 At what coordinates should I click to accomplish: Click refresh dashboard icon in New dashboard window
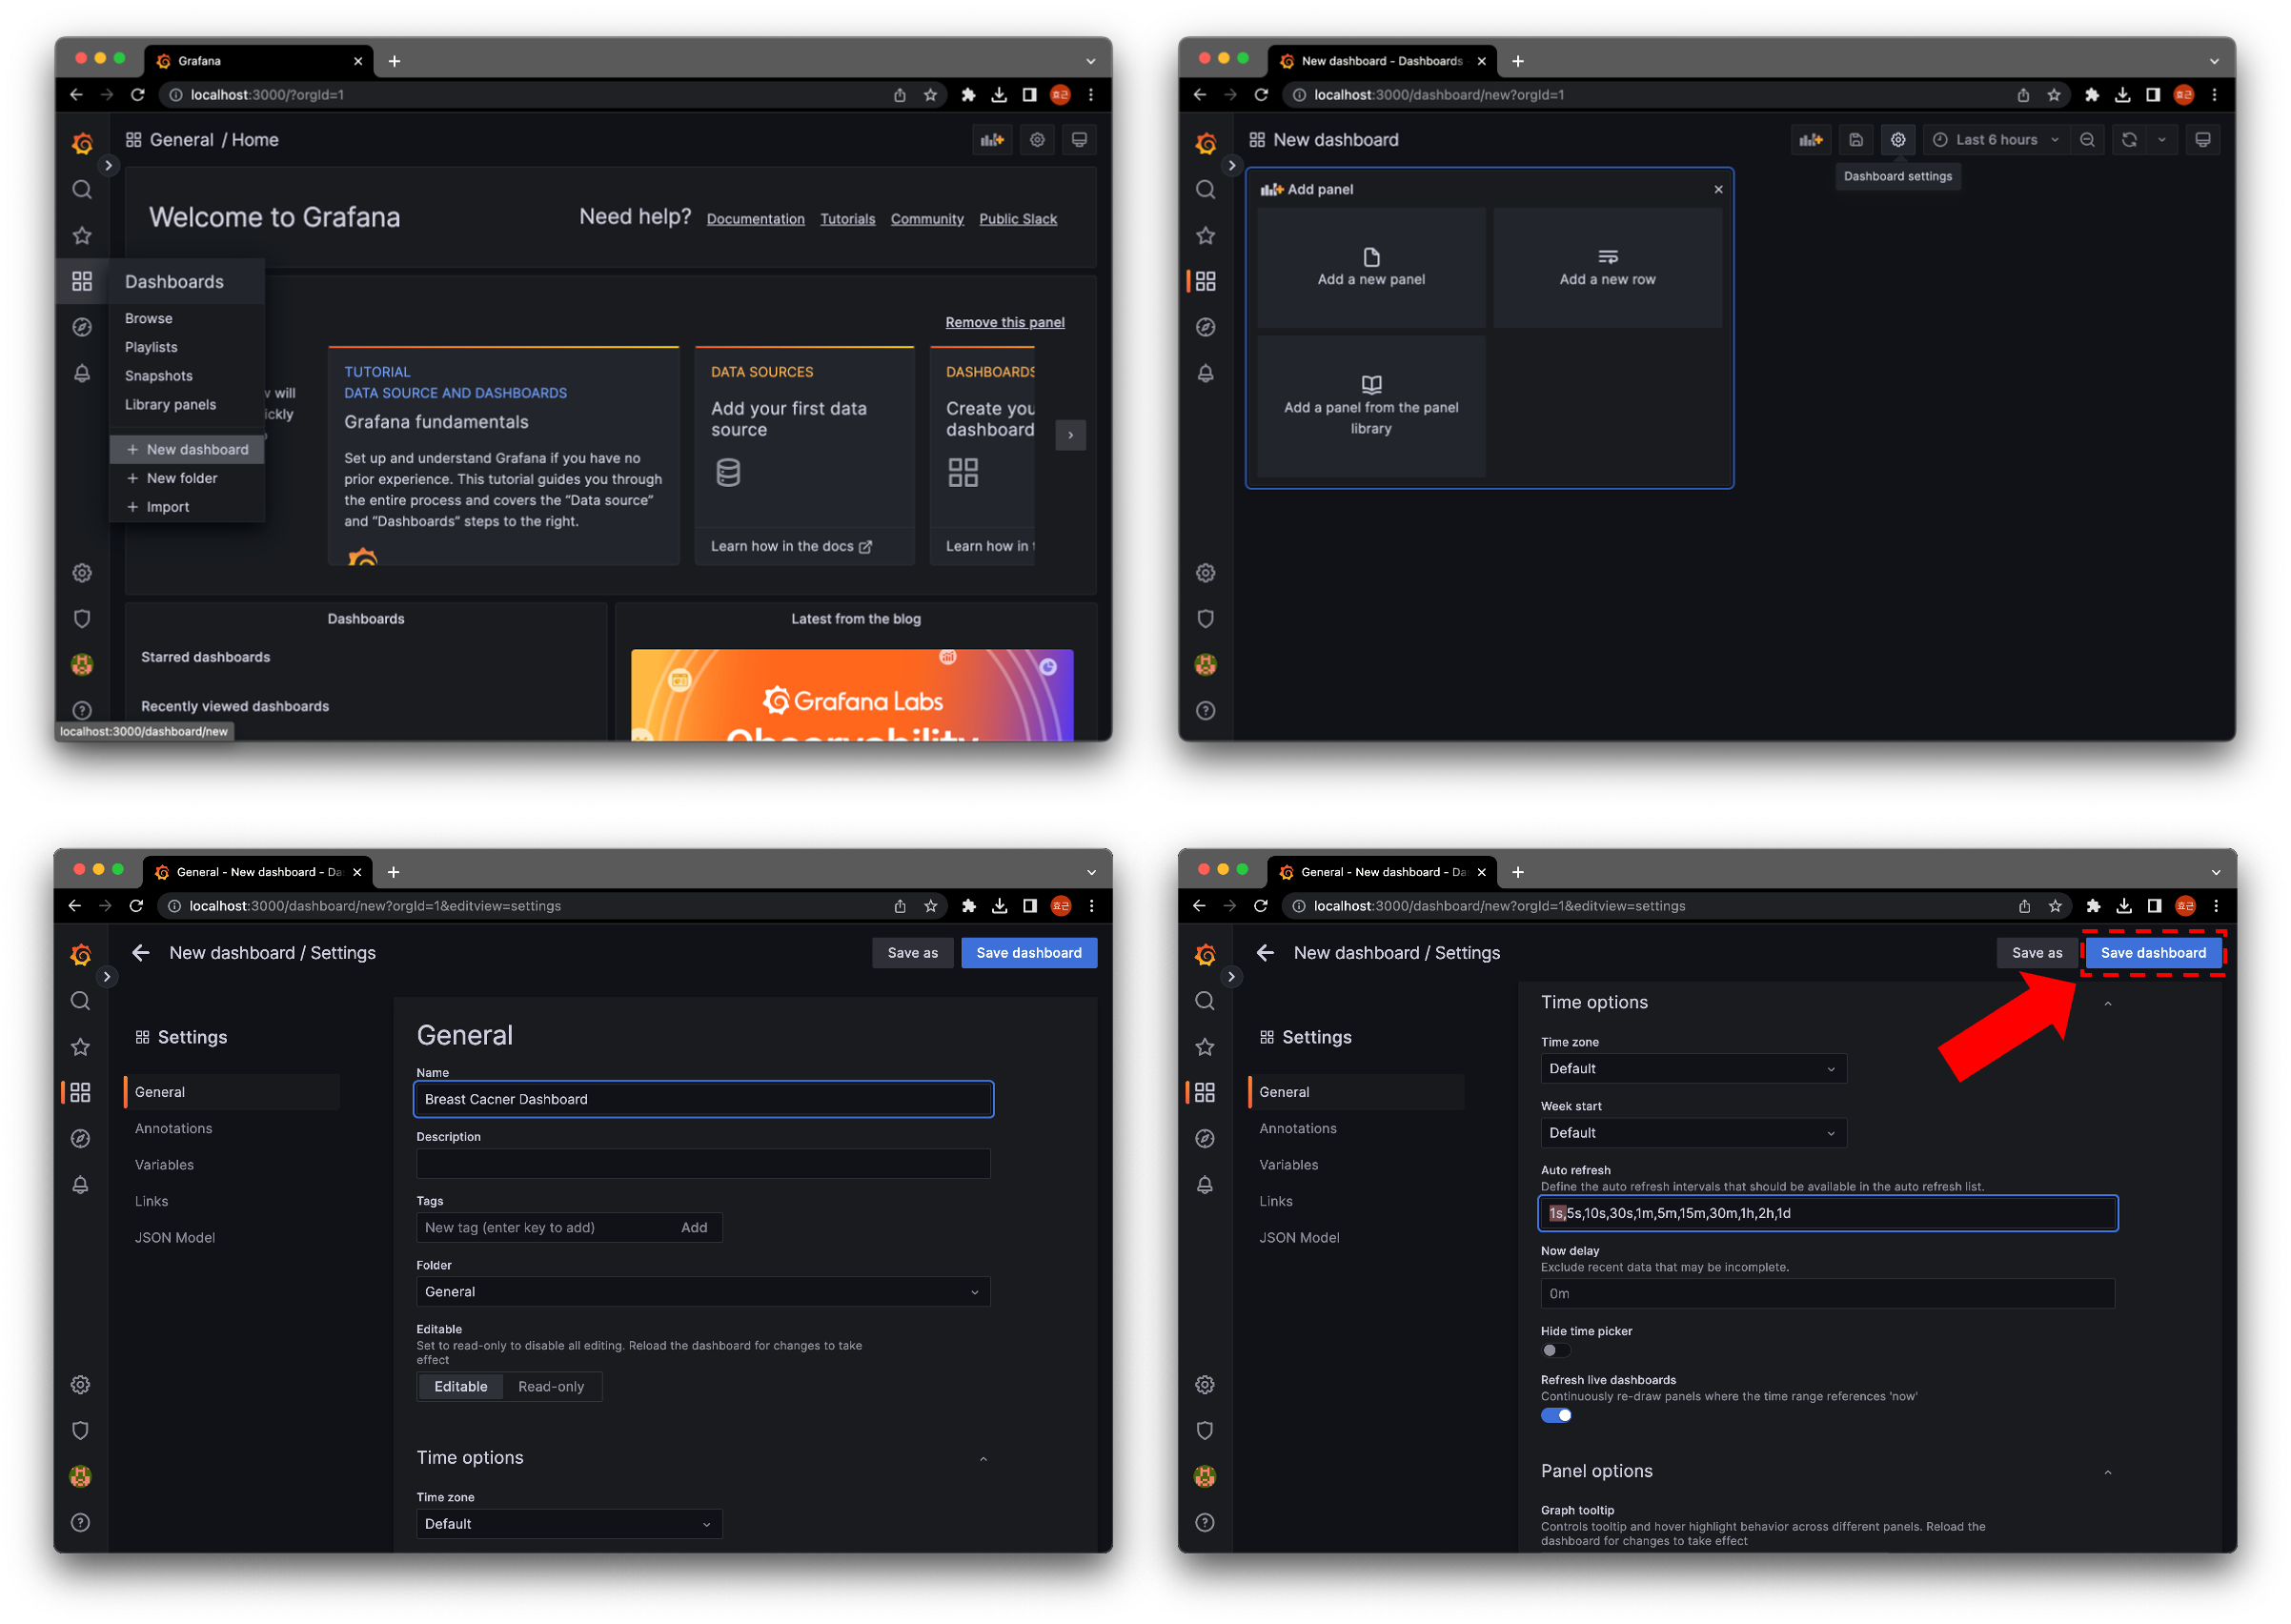tap(2129, 140)
